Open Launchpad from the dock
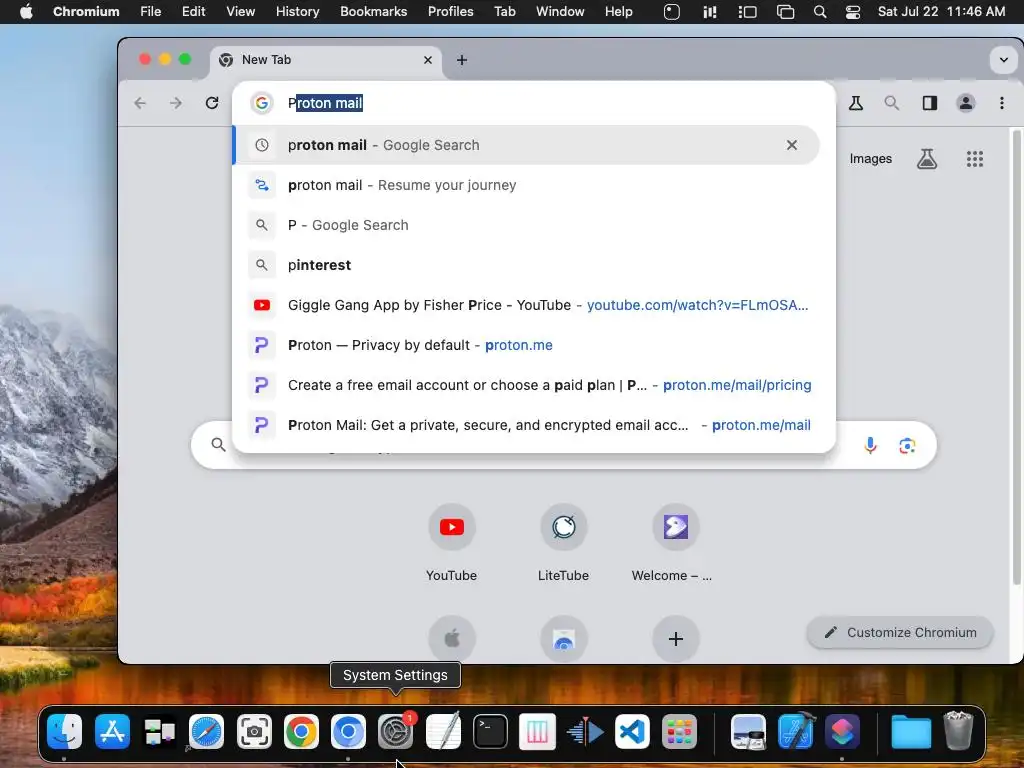Screen dimensions: 1024x768 [679, 731]
